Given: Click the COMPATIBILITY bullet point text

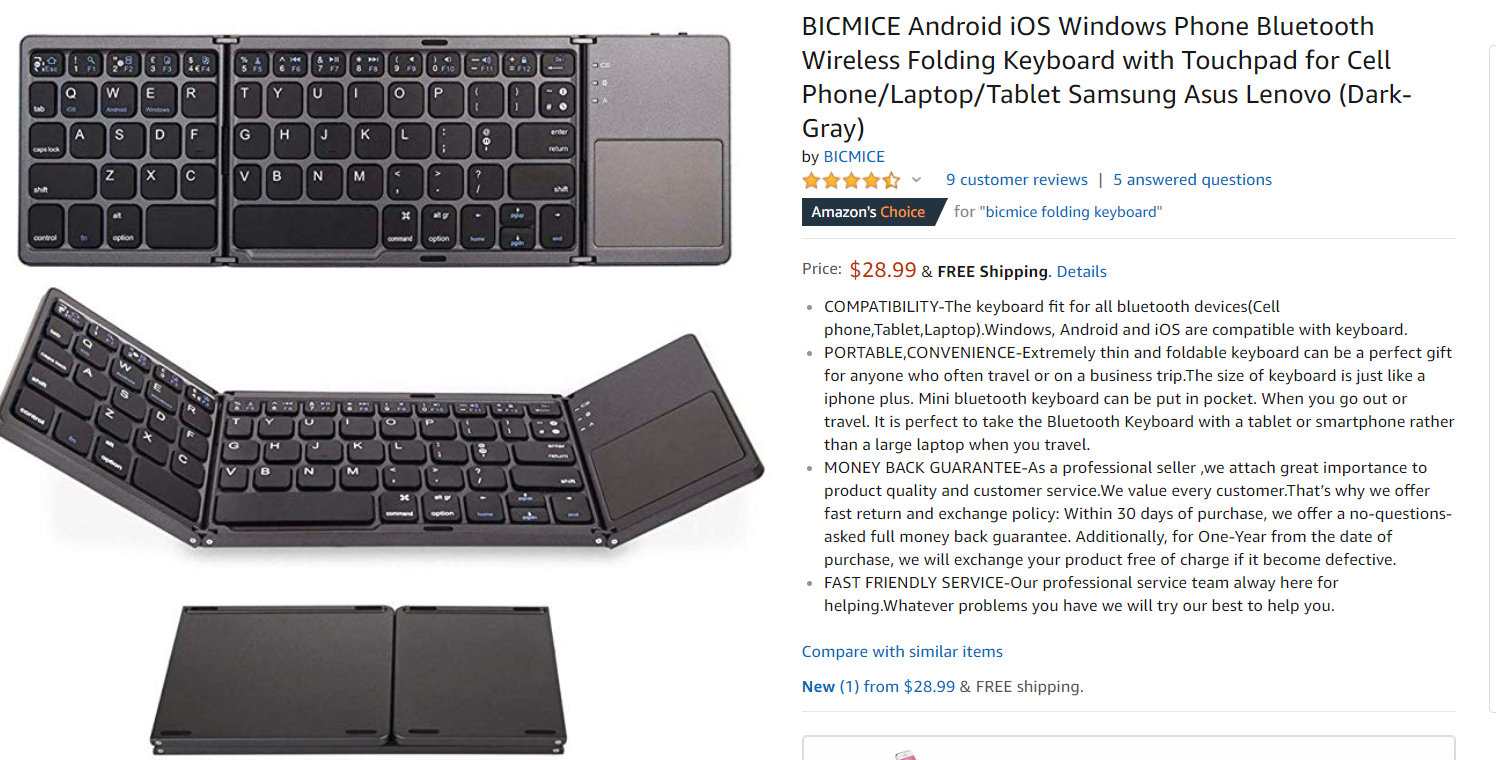Looking at the screenshot, I should pyautogui.click(x=1115, y=318).
